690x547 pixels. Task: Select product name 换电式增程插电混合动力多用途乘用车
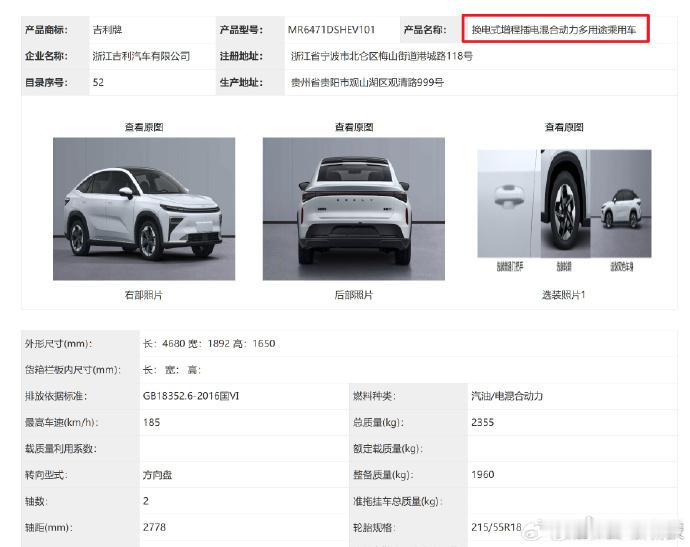click(554, 30)
